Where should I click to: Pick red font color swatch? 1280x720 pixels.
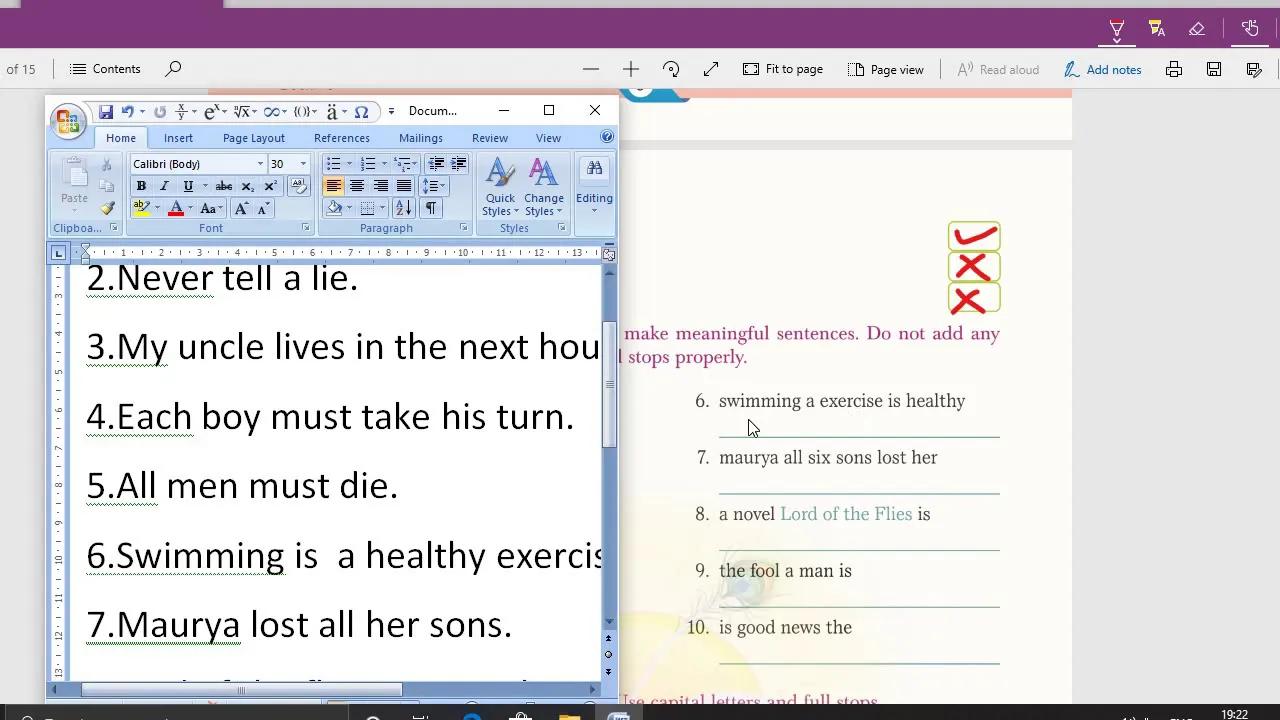(x=176, y=208)
